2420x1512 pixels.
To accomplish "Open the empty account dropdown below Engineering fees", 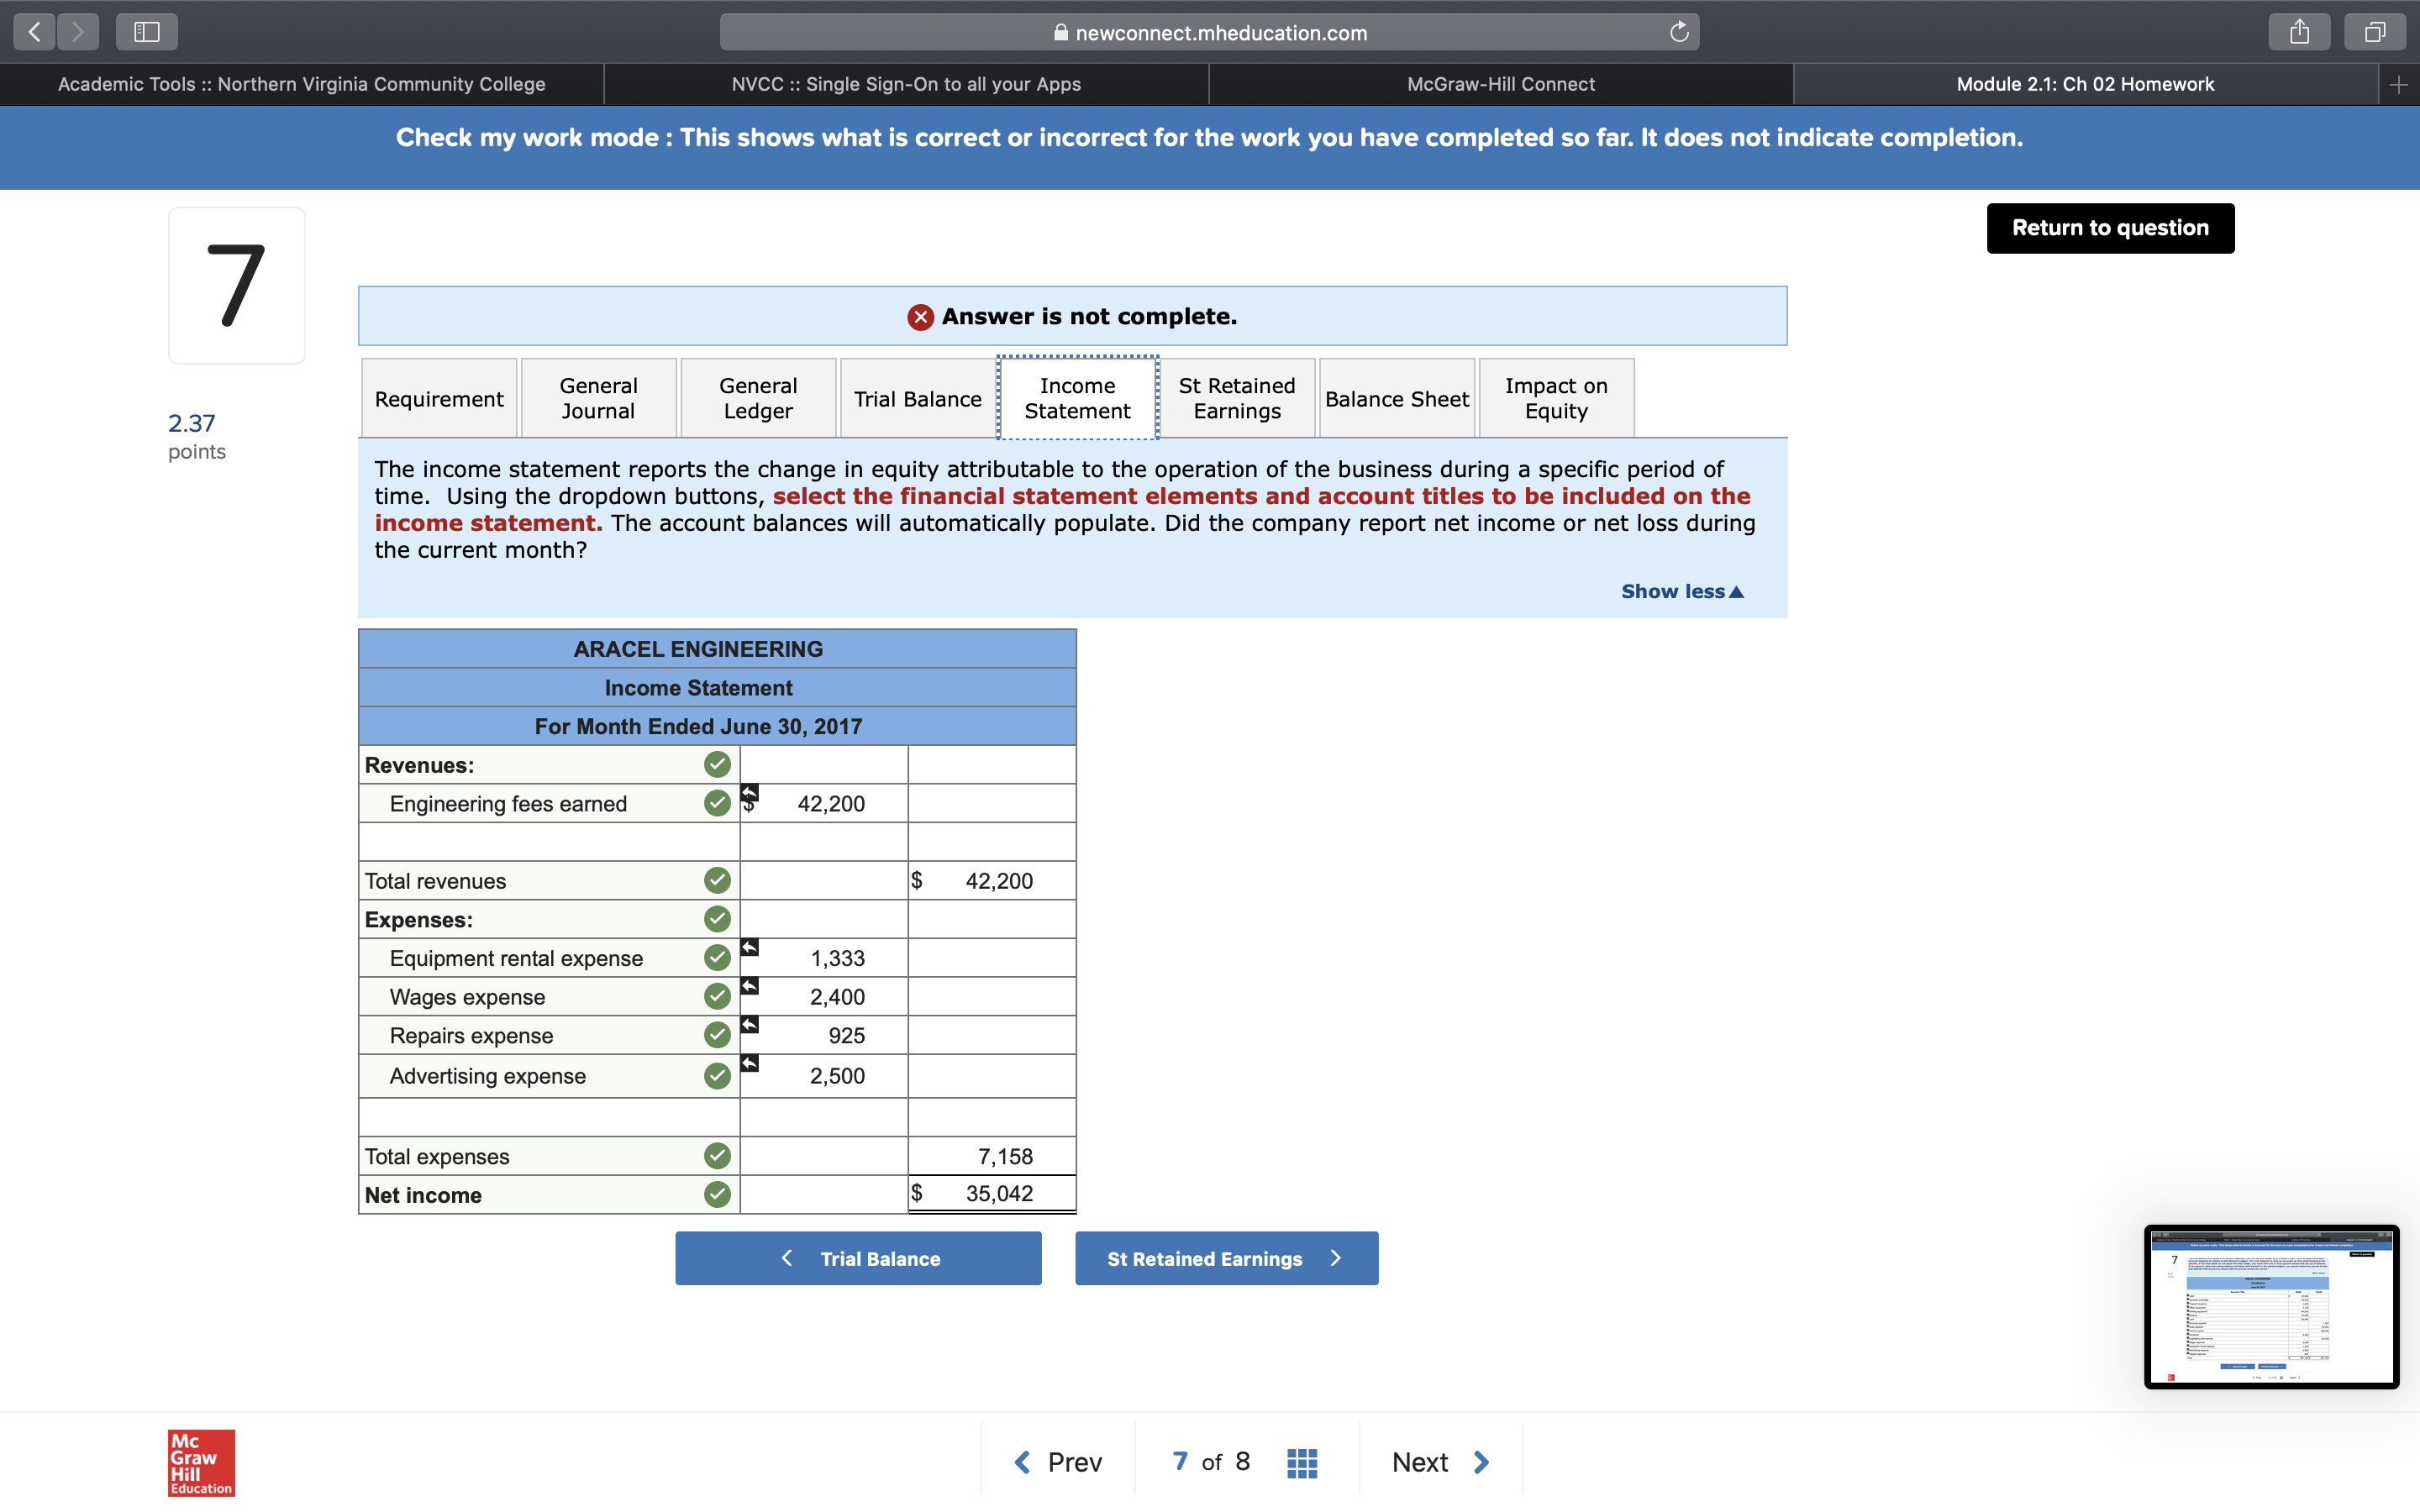I will [x=548, y=842].
